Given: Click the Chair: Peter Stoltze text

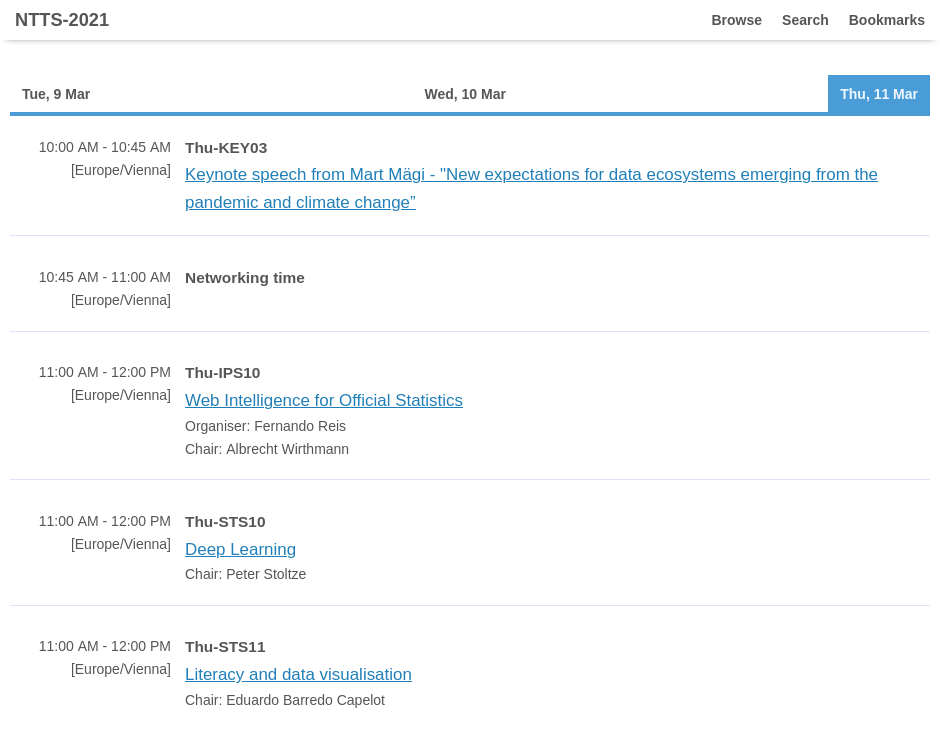Looking at the screenshot, I should tap(245, 574).
